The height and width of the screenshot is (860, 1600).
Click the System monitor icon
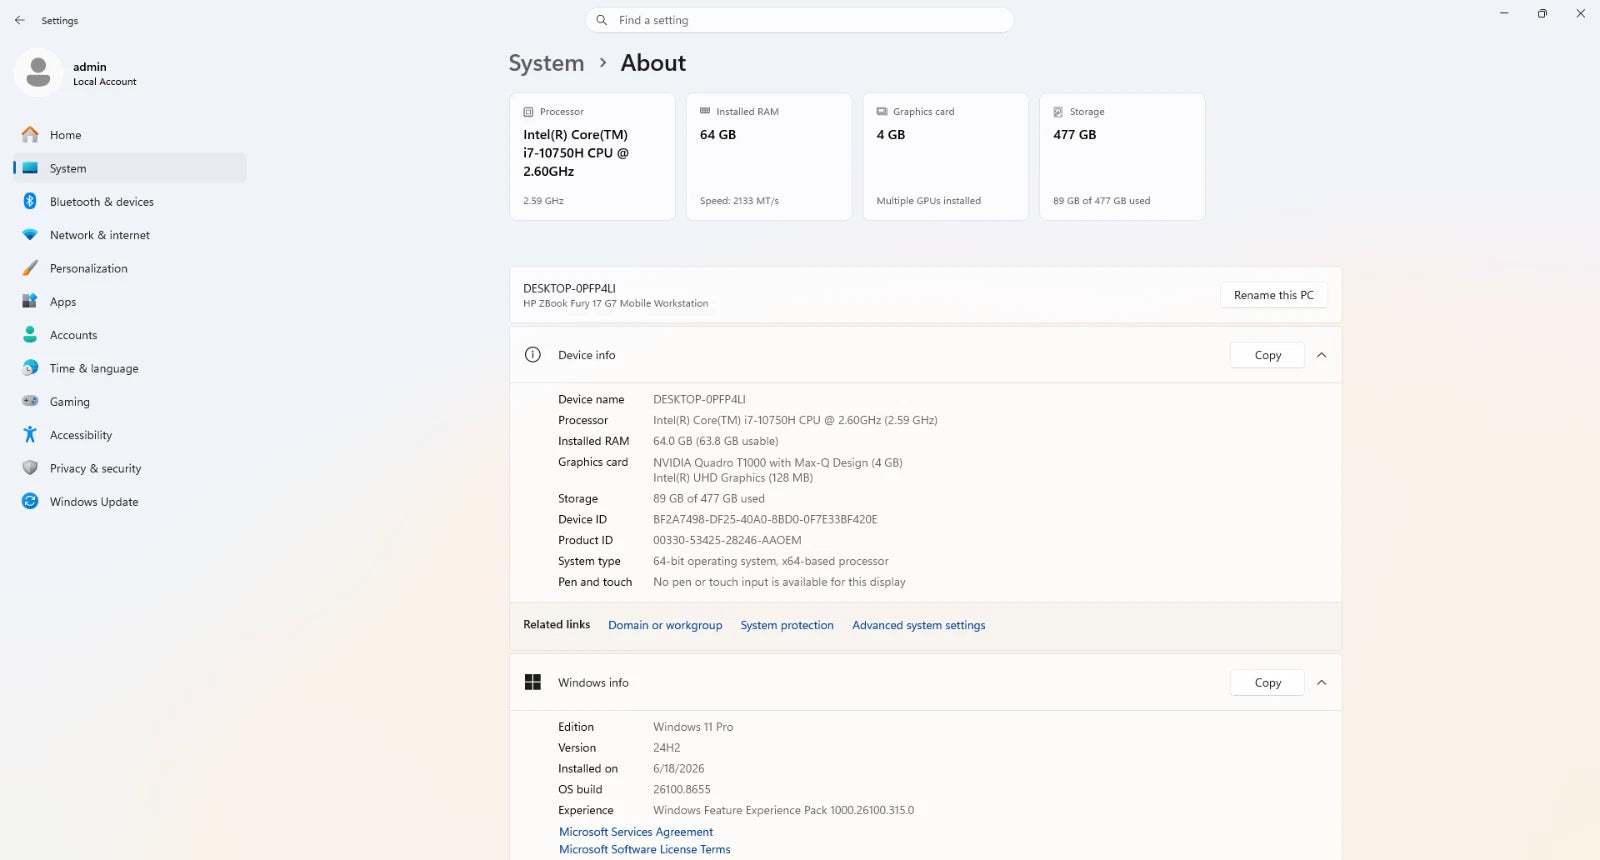(30, 168)
